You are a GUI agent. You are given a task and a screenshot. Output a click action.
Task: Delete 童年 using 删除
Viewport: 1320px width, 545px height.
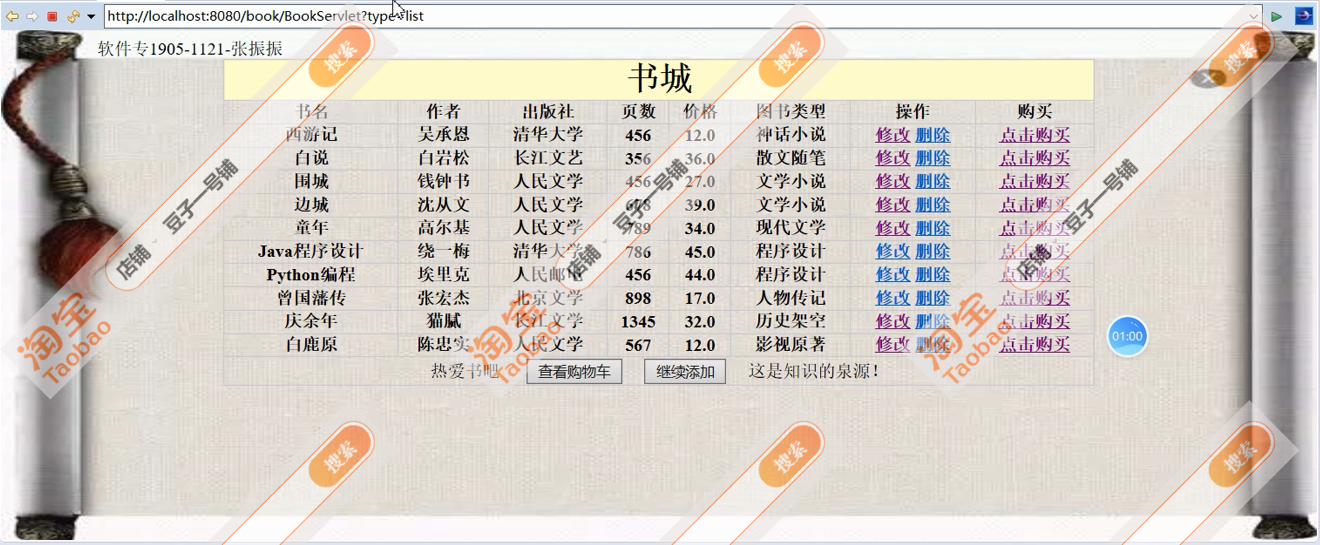[932, 228]
